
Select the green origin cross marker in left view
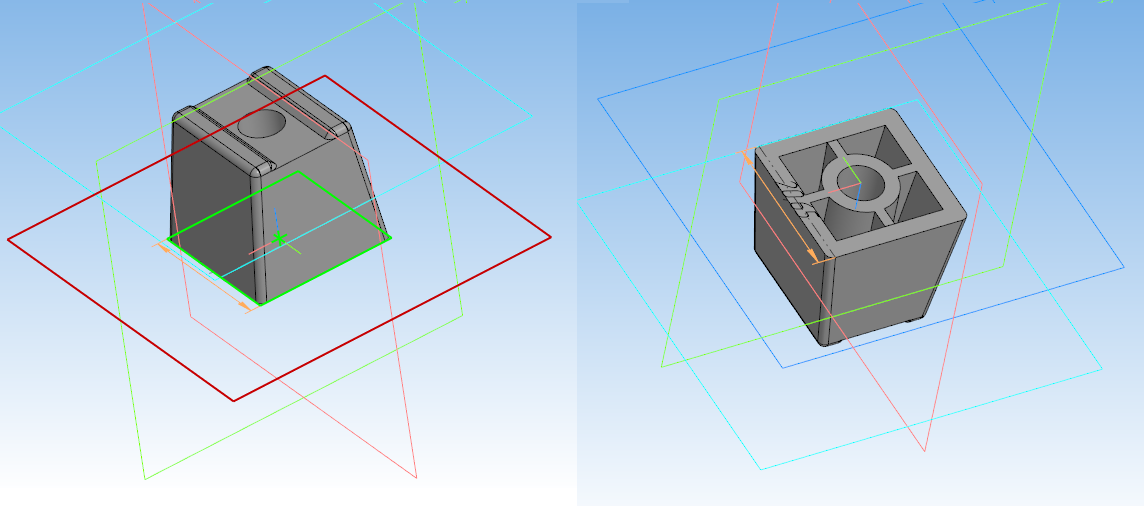[278, 238]
